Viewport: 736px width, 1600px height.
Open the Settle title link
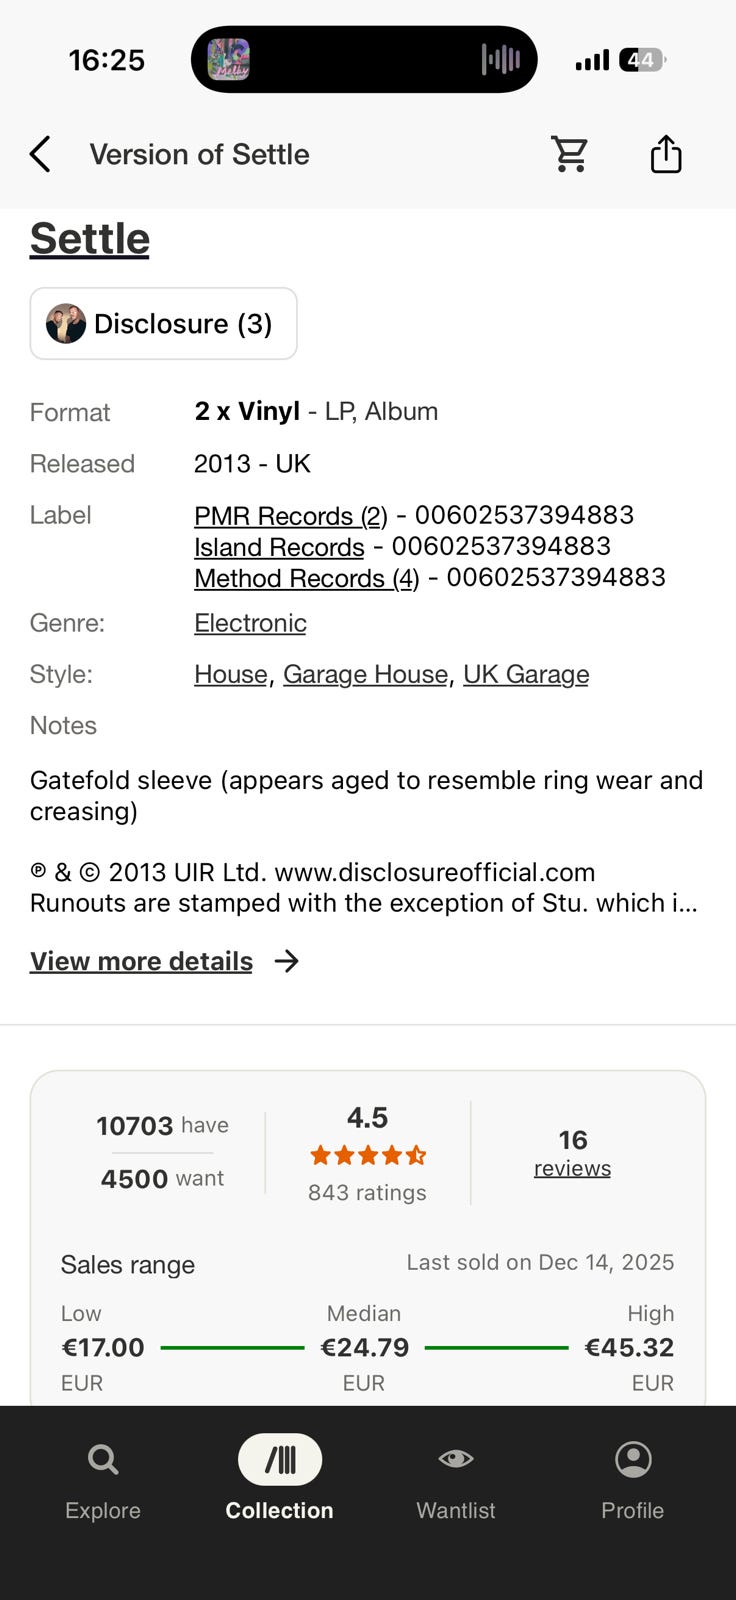pos(90,239)
